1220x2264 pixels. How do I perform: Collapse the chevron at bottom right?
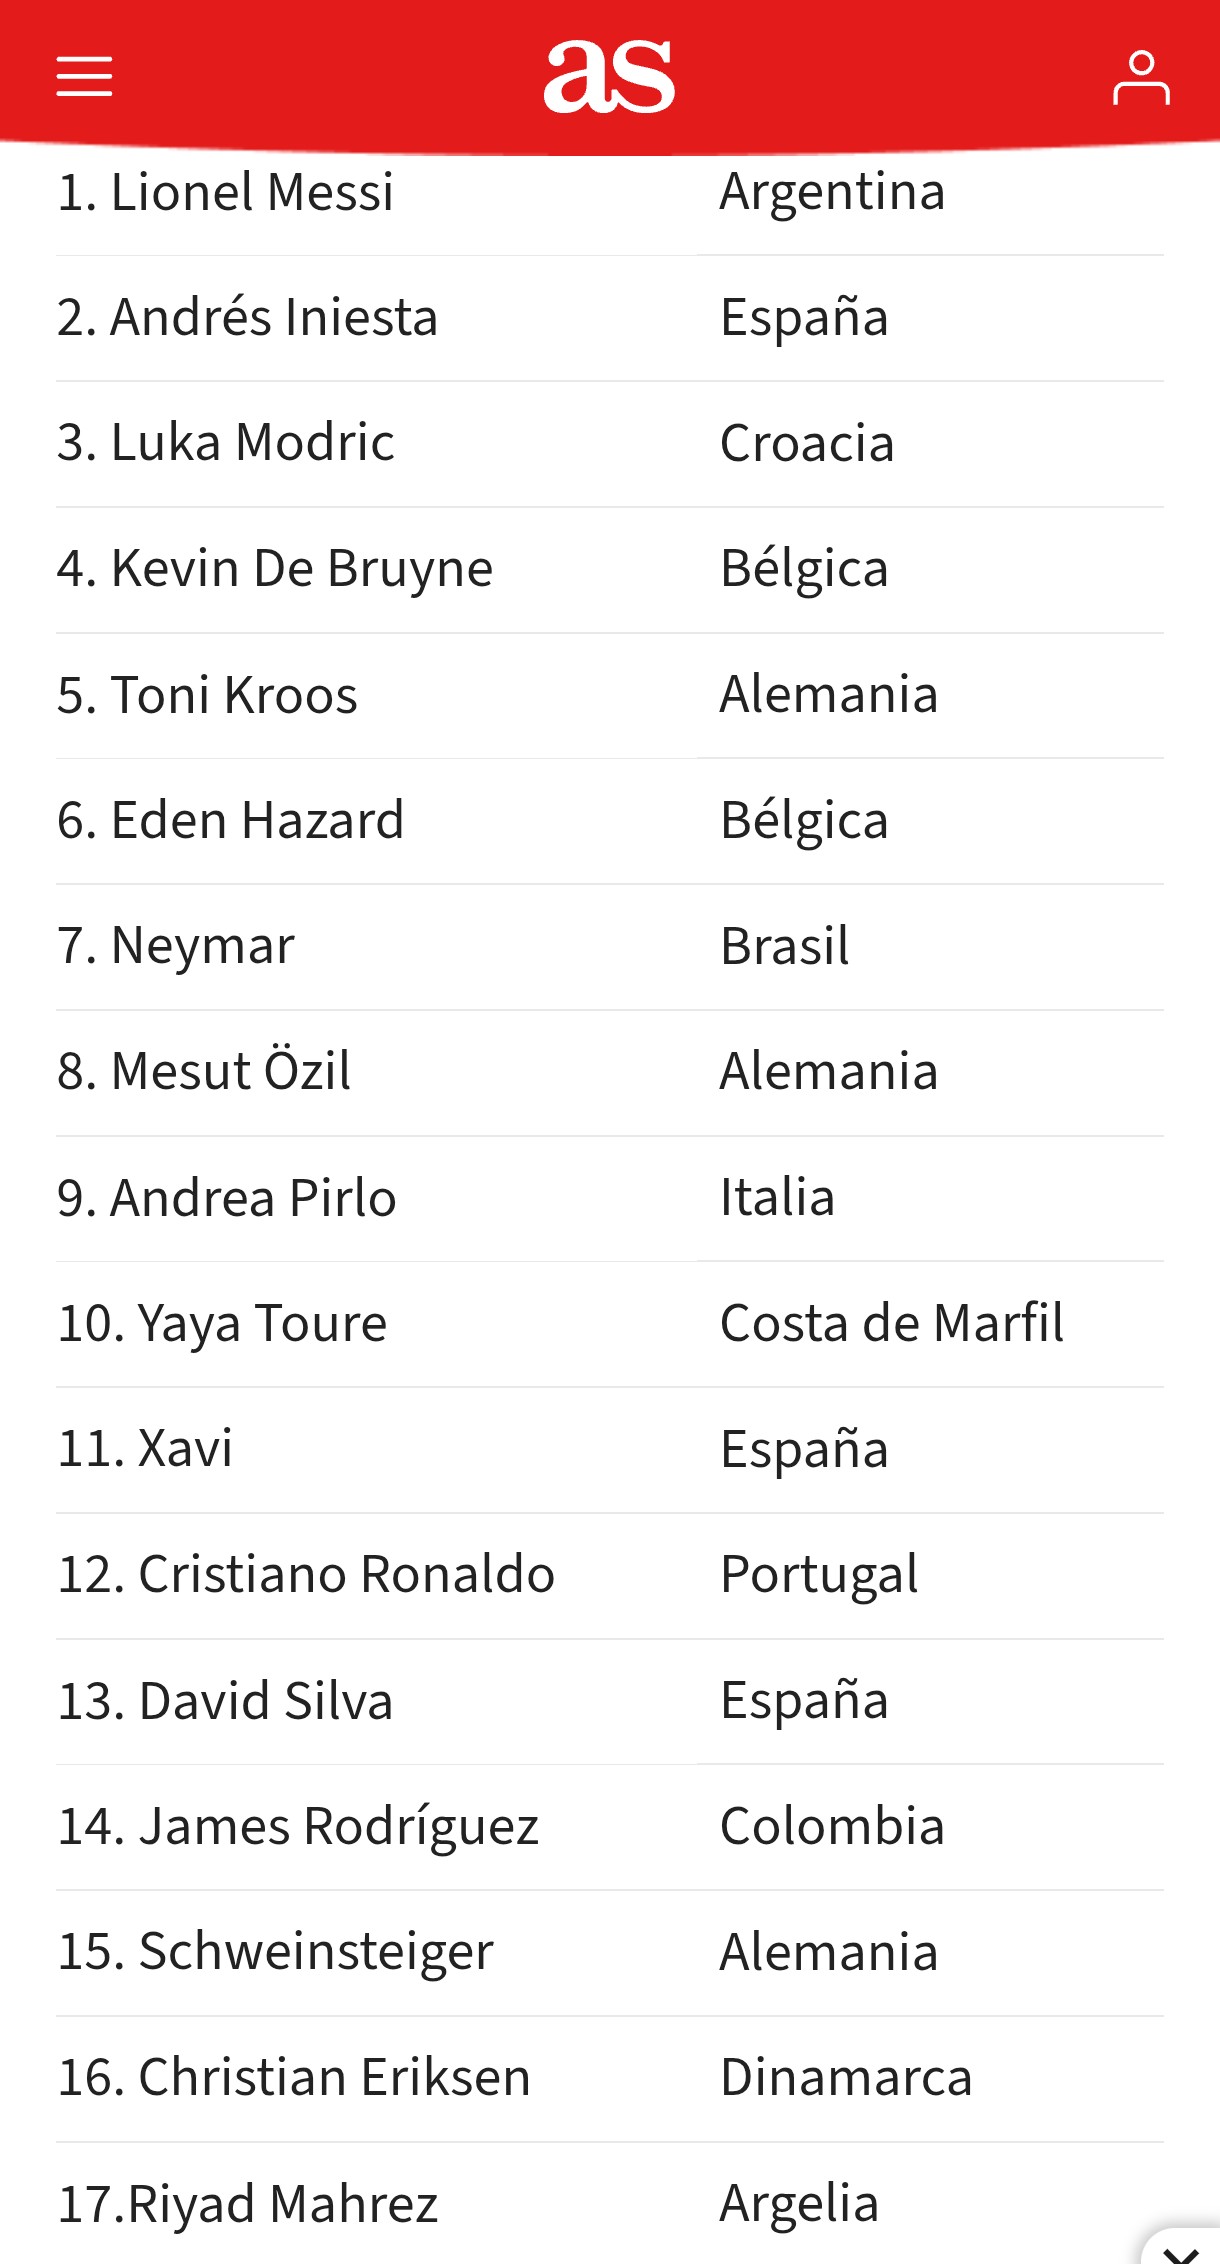coord(1182,2250)
